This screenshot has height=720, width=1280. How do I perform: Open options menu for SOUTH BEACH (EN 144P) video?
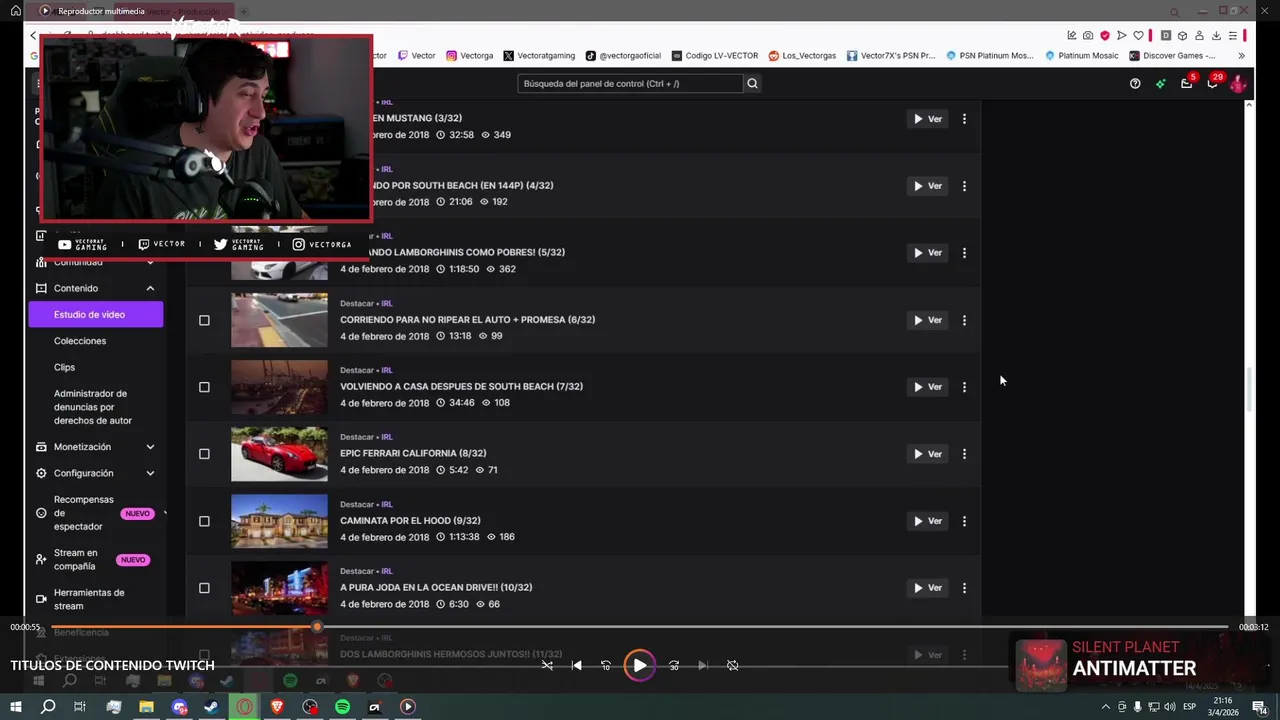point(964,186)
